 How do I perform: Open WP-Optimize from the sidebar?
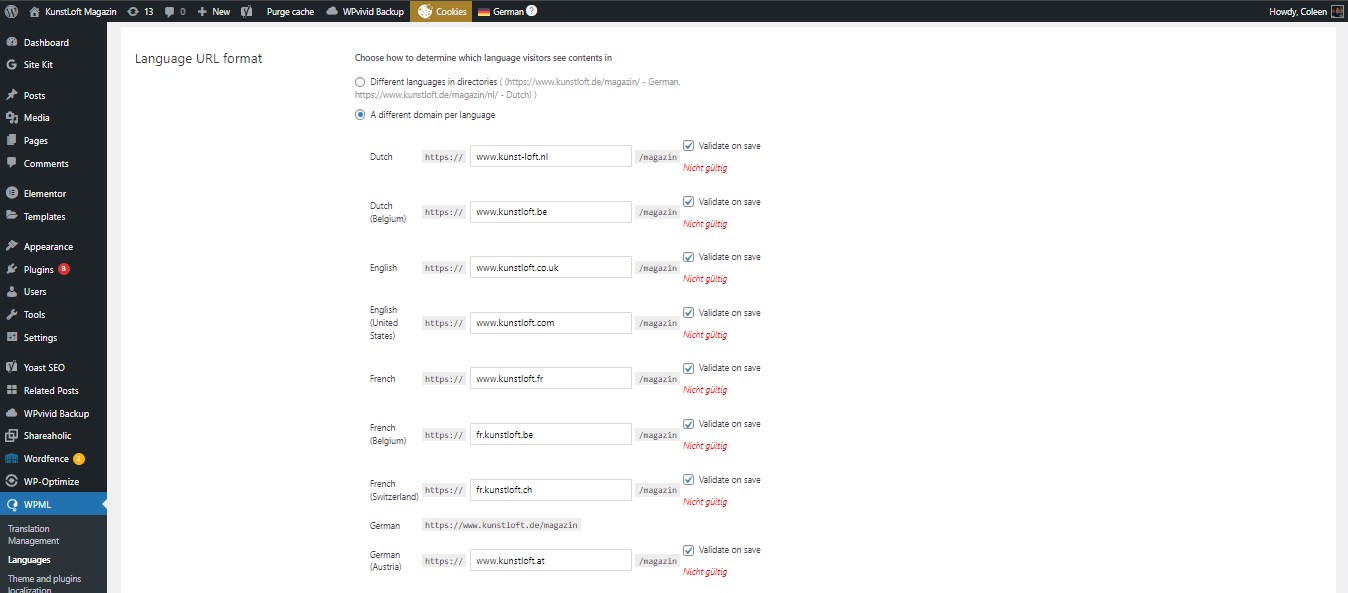53,481
